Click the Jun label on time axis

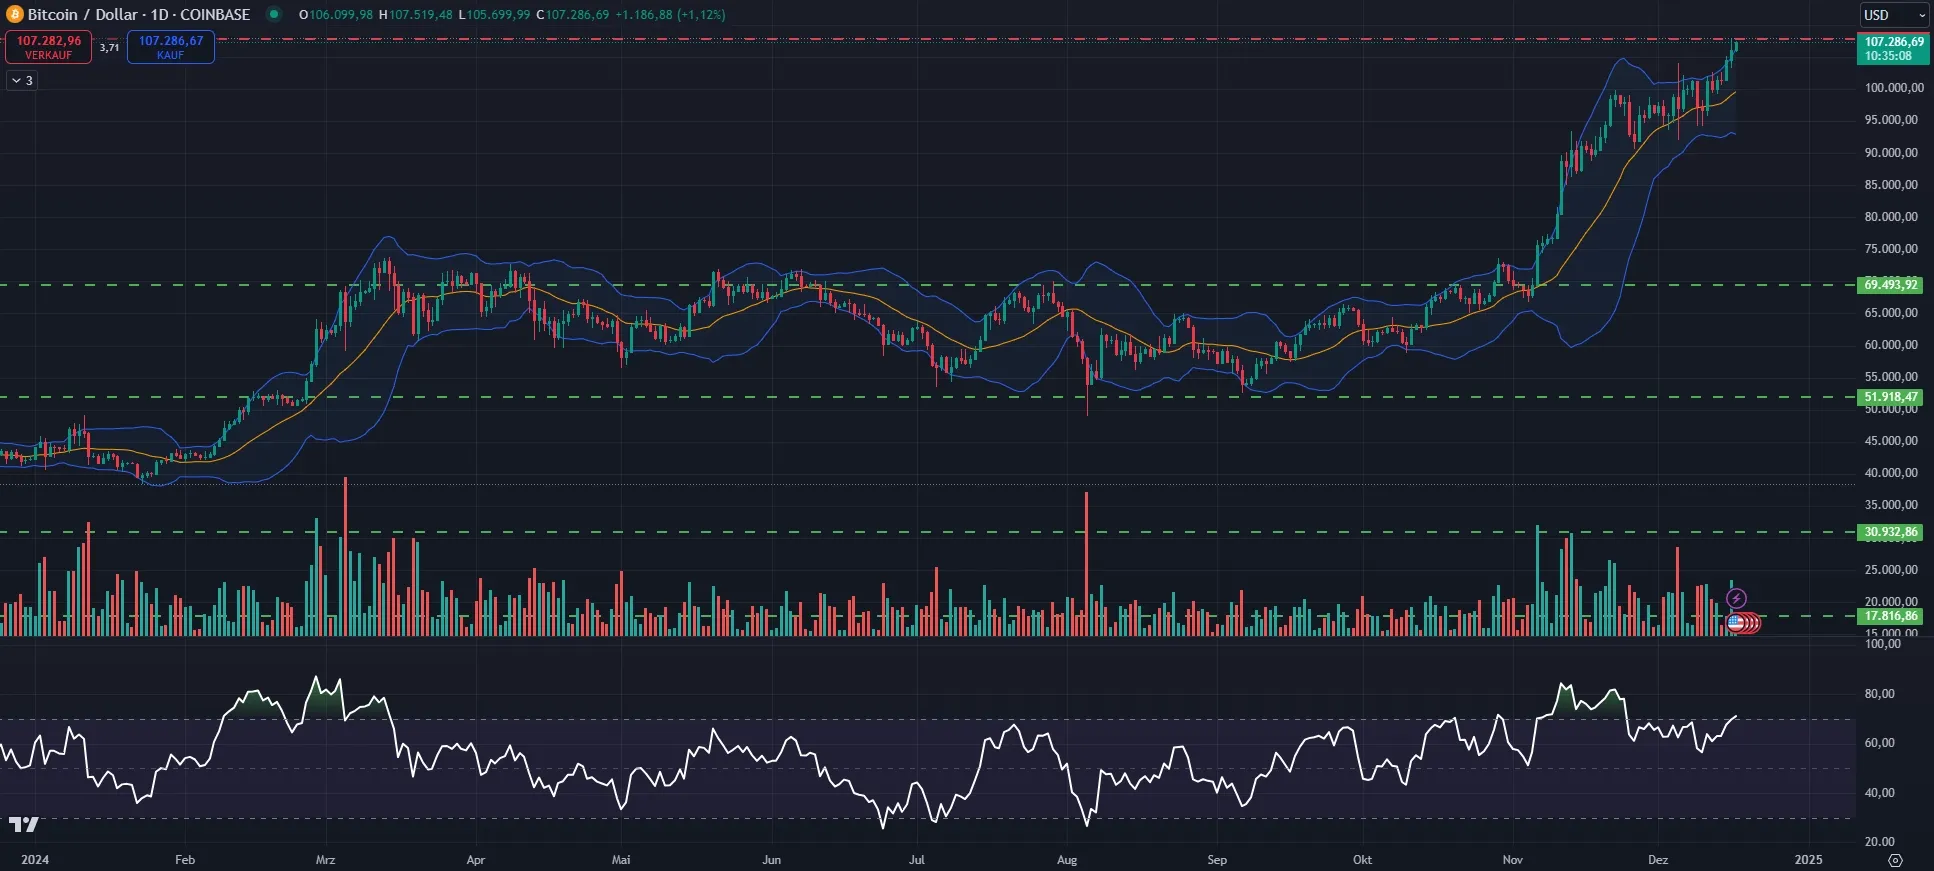click(x=771, y=860)
